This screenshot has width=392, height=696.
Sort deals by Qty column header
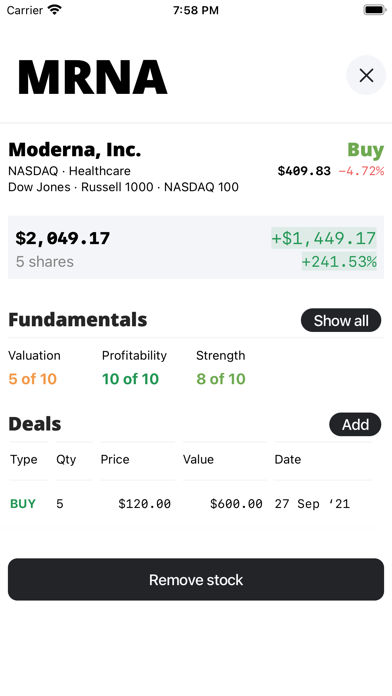66,459
